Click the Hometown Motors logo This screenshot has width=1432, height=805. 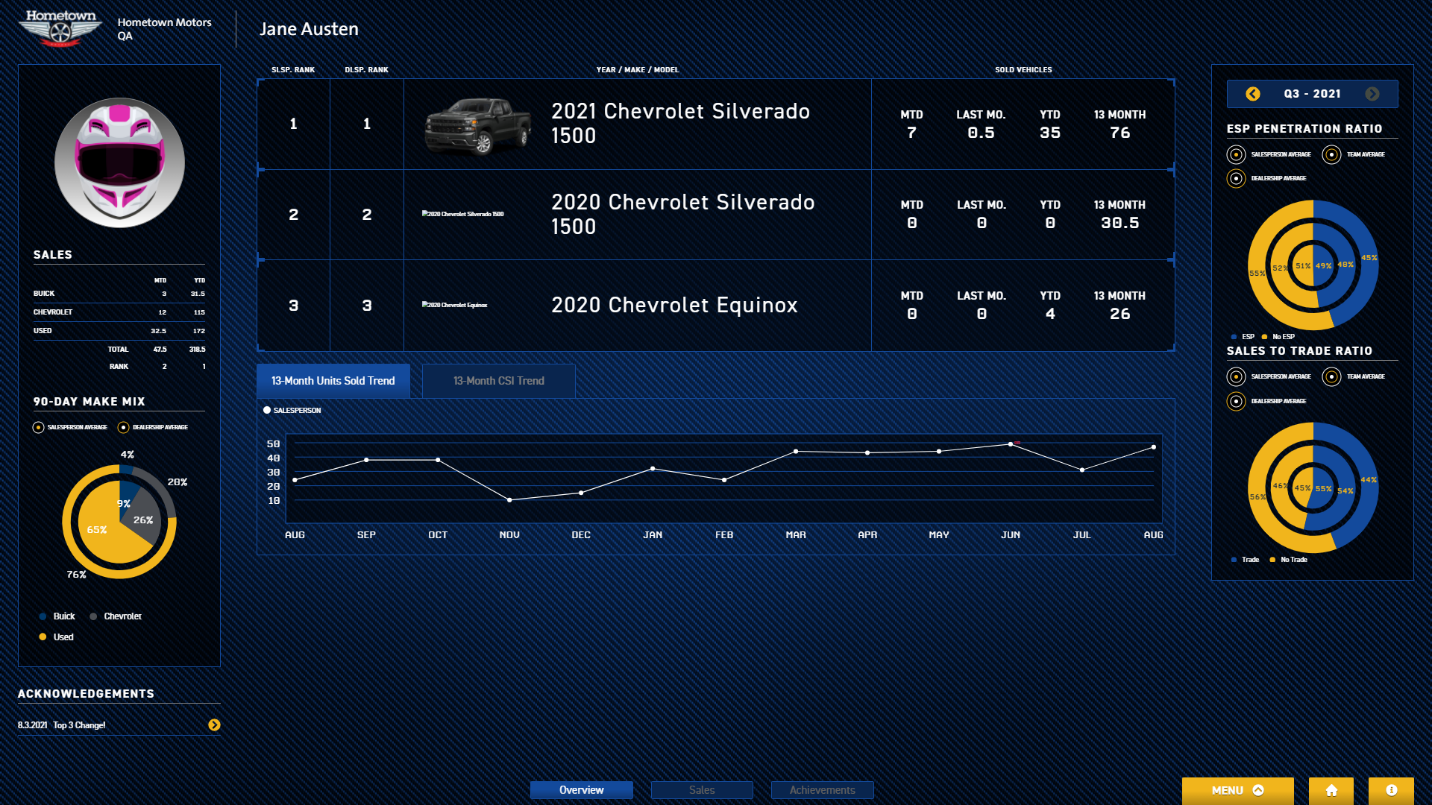click(62, 28)
